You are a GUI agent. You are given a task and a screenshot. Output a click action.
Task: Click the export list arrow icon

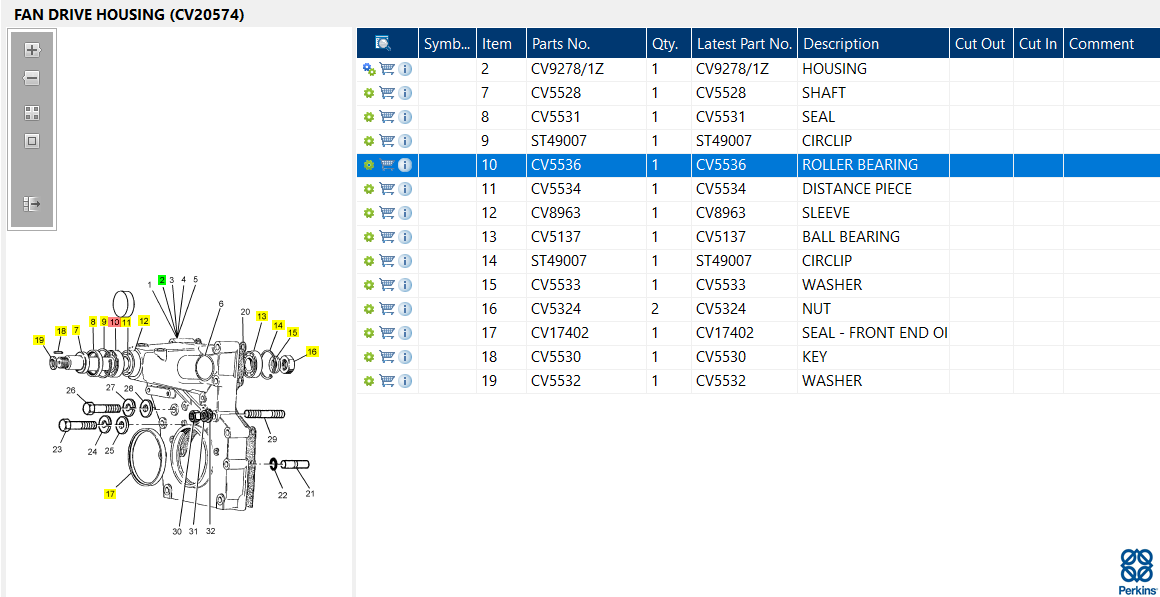[x=32, y=203]
